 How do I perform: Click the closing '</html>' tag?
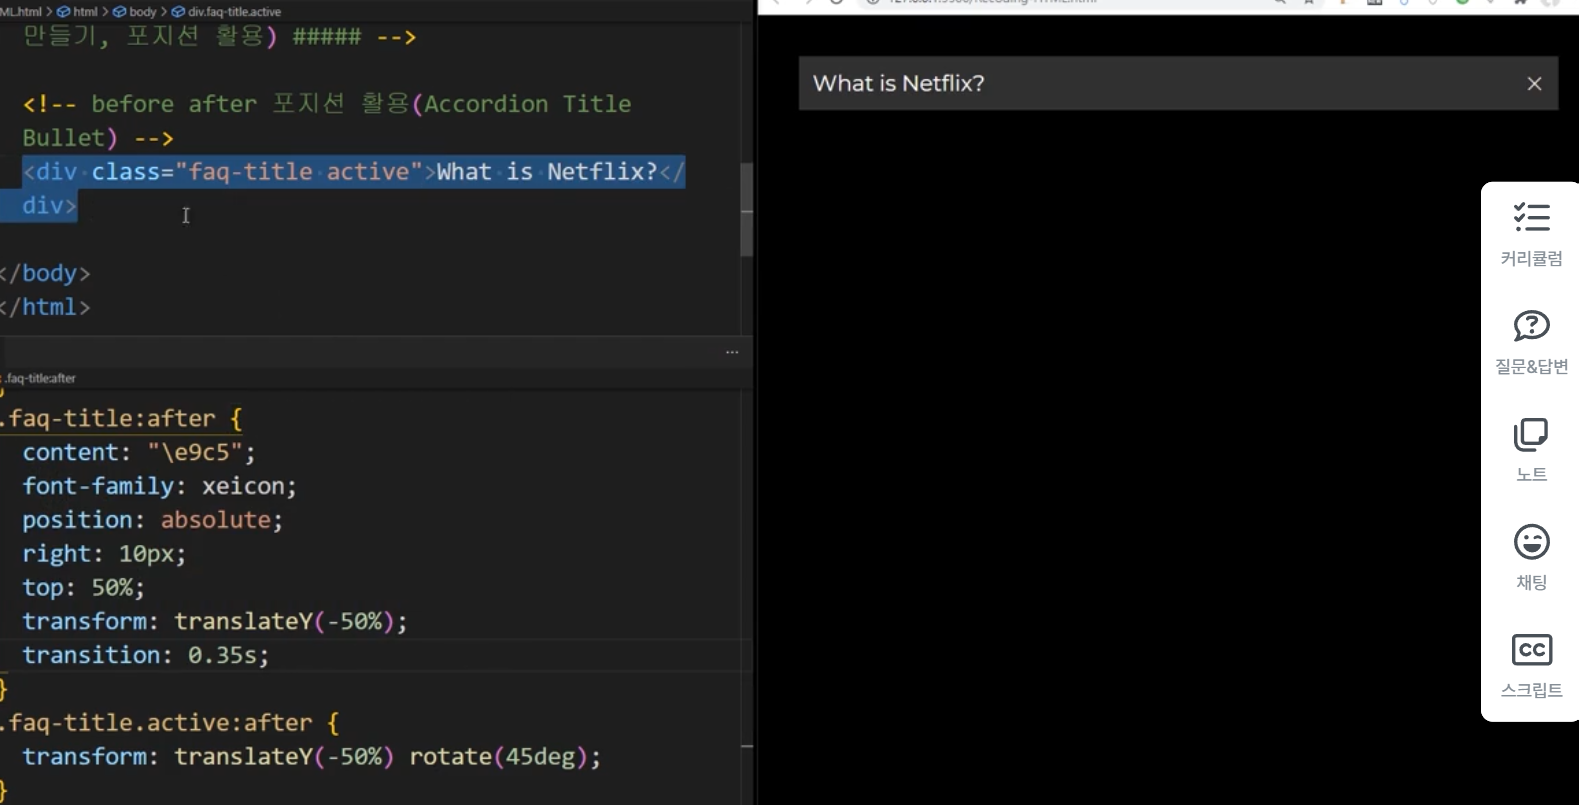coord(45,307)
